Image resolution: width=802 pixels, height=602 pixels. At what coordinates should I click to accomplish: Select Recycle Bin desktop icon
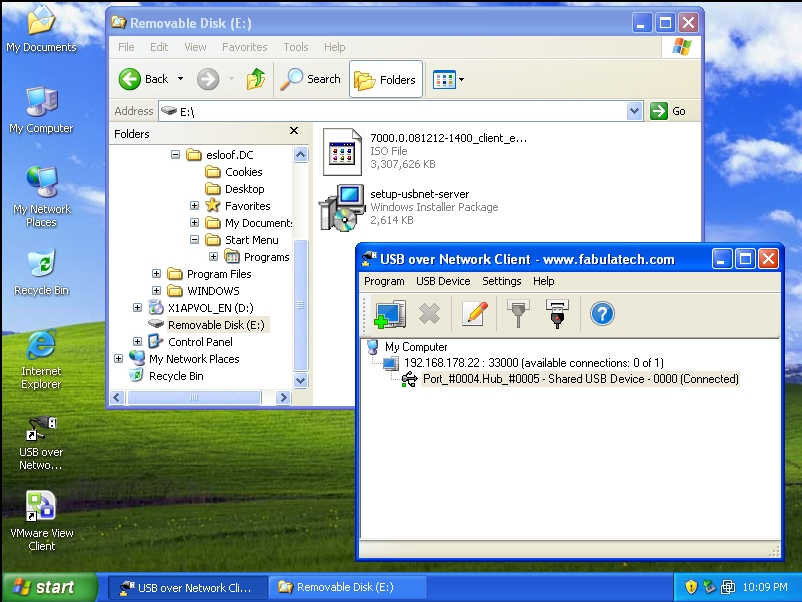pyautogui.click(x=41, y=272)
